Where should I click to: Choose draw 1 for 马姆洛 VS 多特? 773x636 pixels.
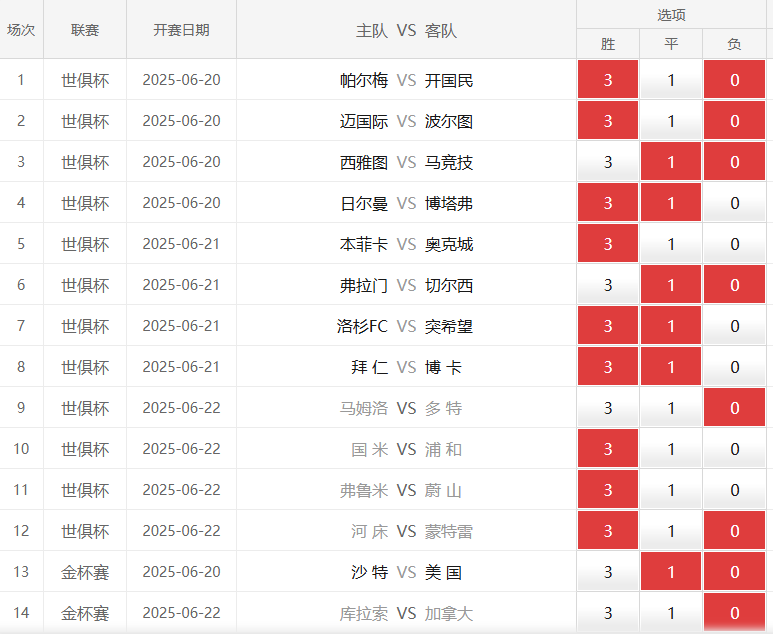coord(671,407)
